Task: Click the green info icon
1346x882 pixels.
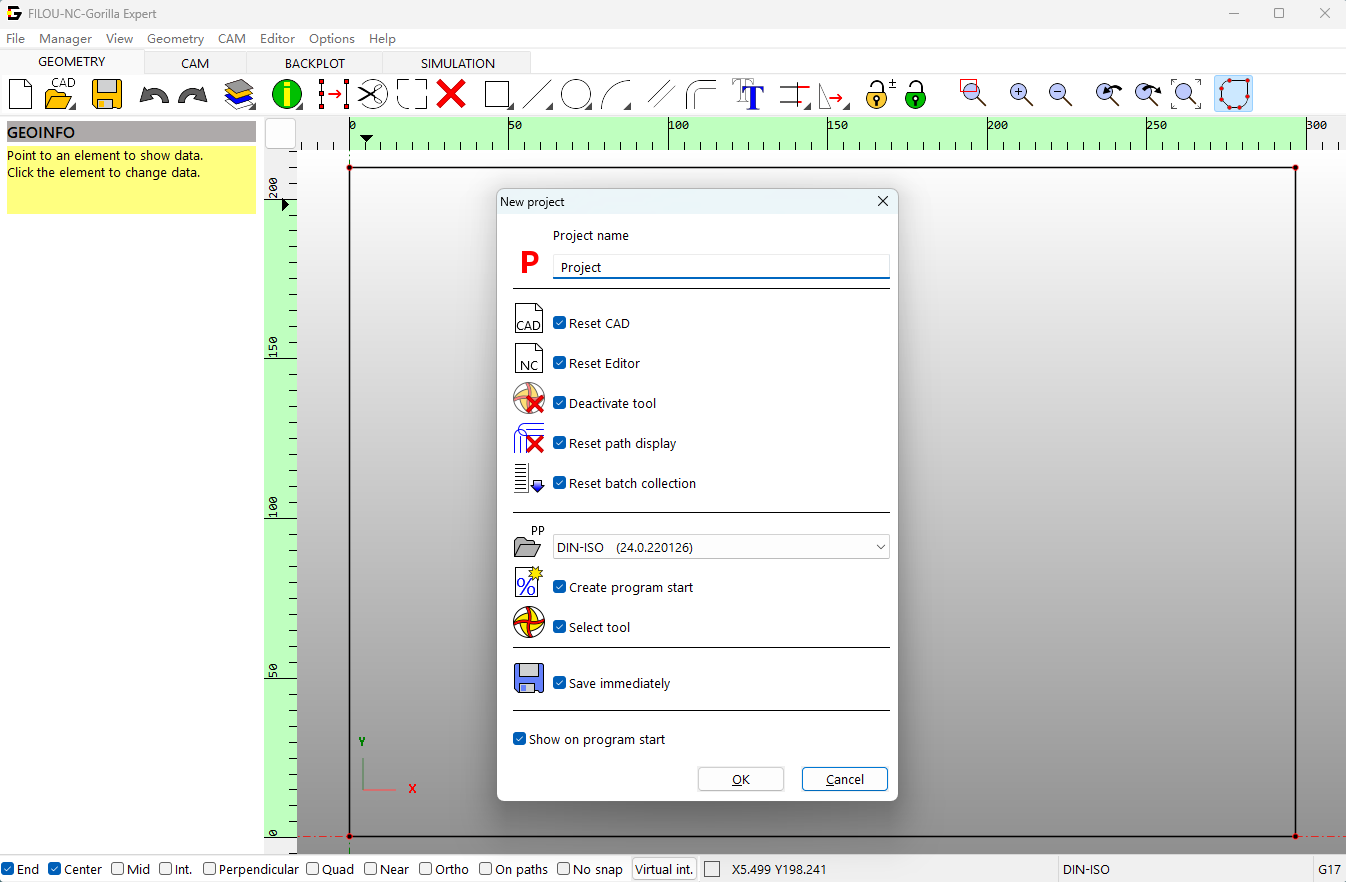Action: [287, 95]
